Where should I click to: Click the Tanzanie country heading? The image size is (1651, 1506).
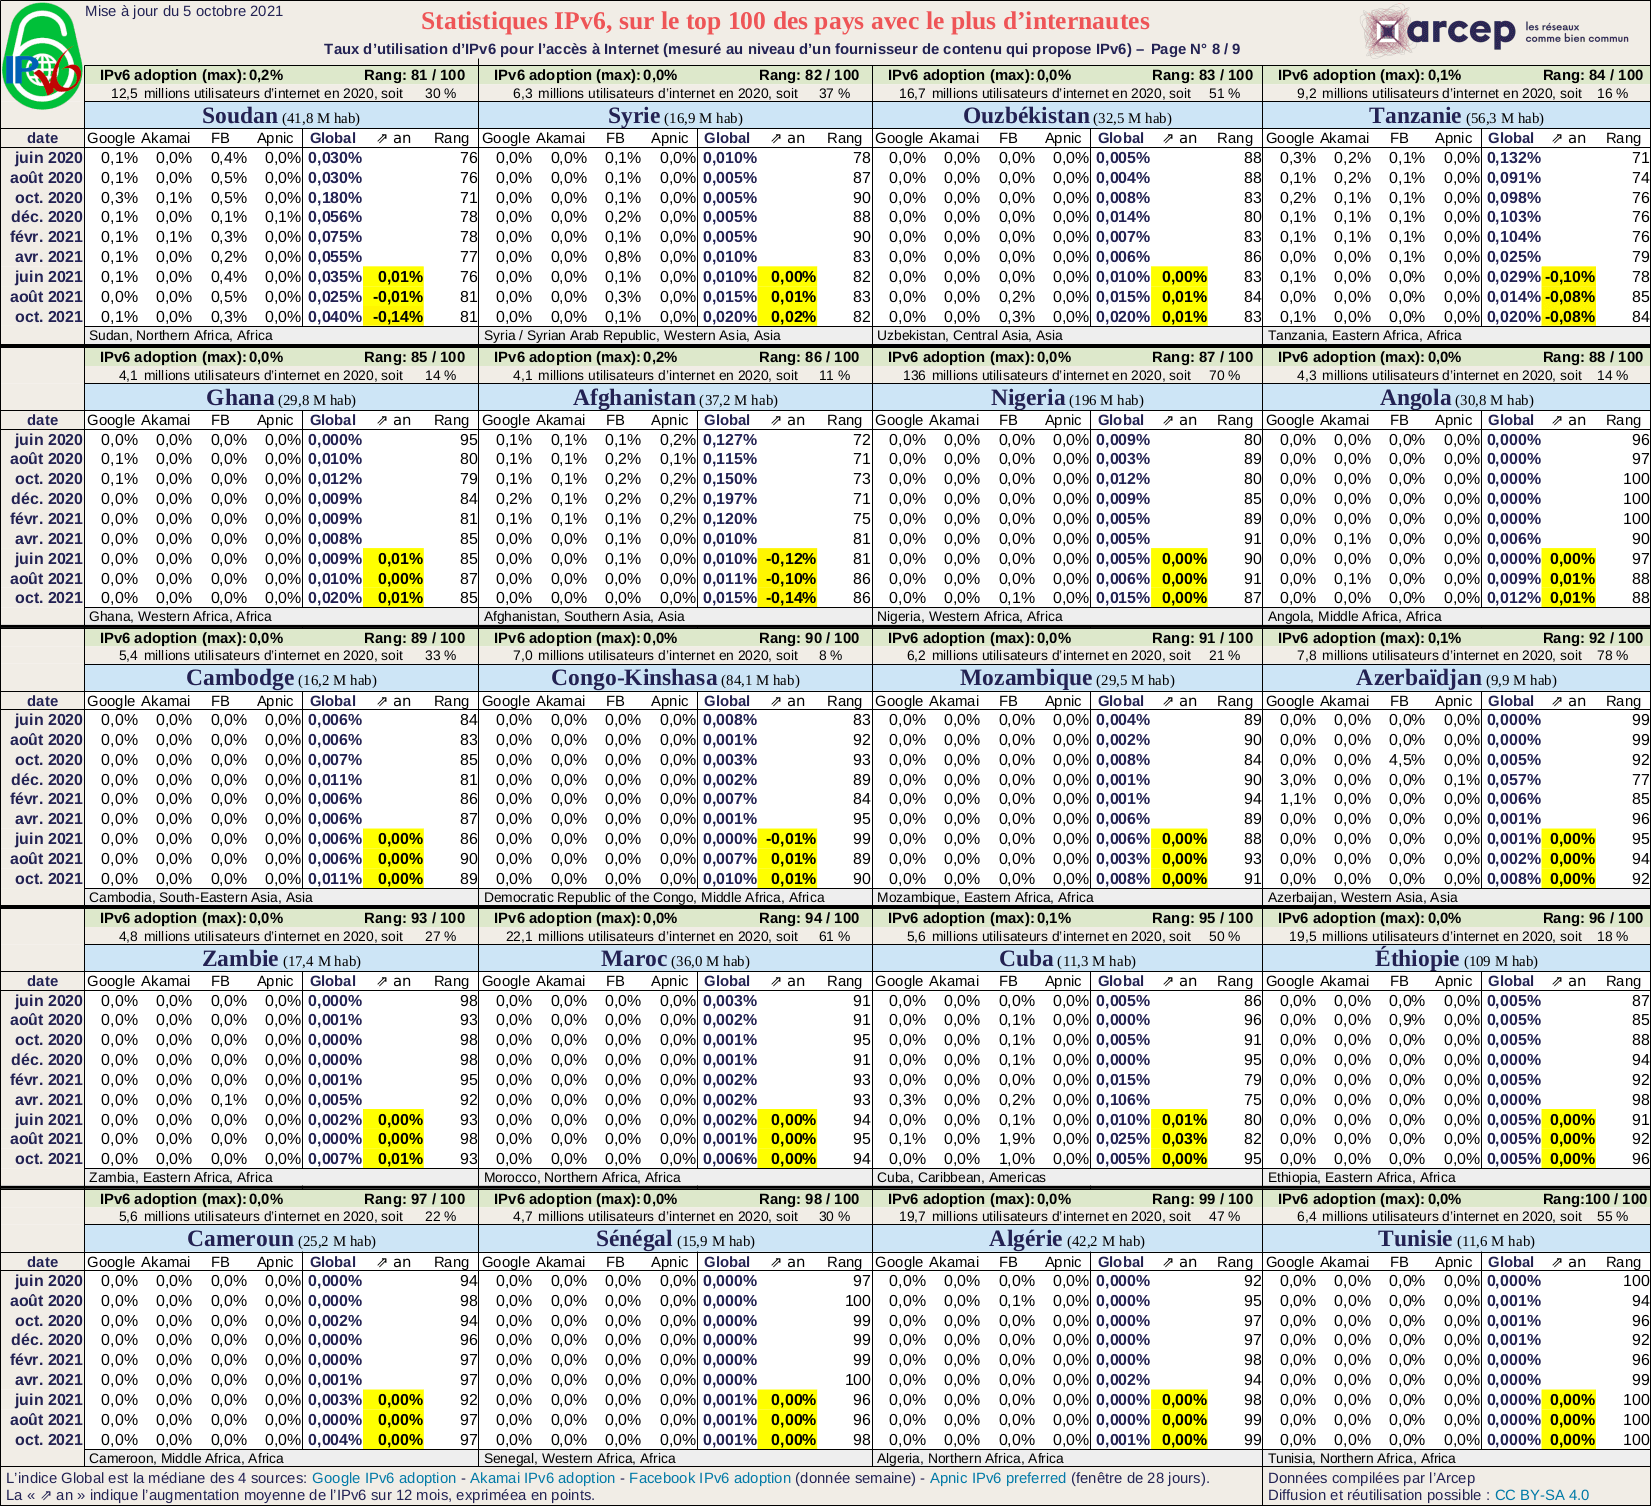point(1456,116)
